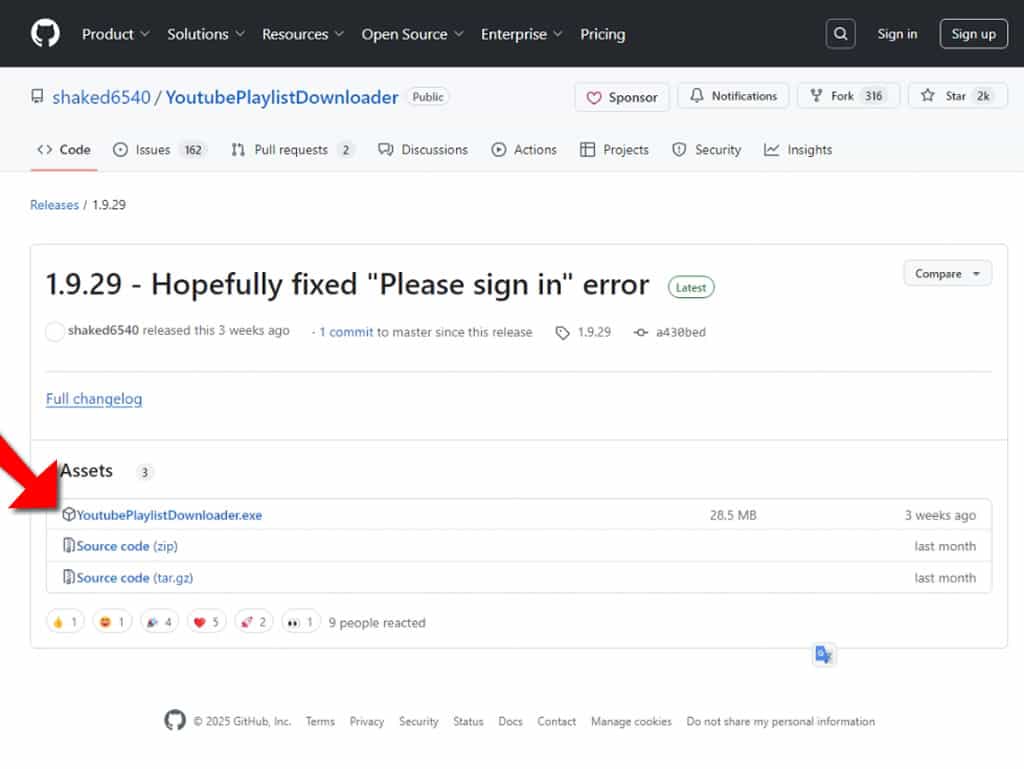Open the Status footer link
The height and width of the screenshot is (769, 1024).
(468, 721)
